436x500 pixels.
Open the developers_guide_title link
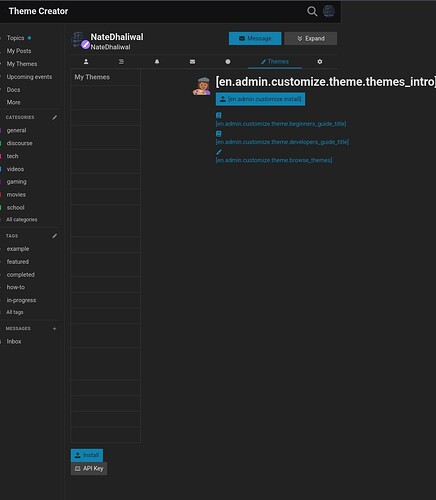(282, 142)
